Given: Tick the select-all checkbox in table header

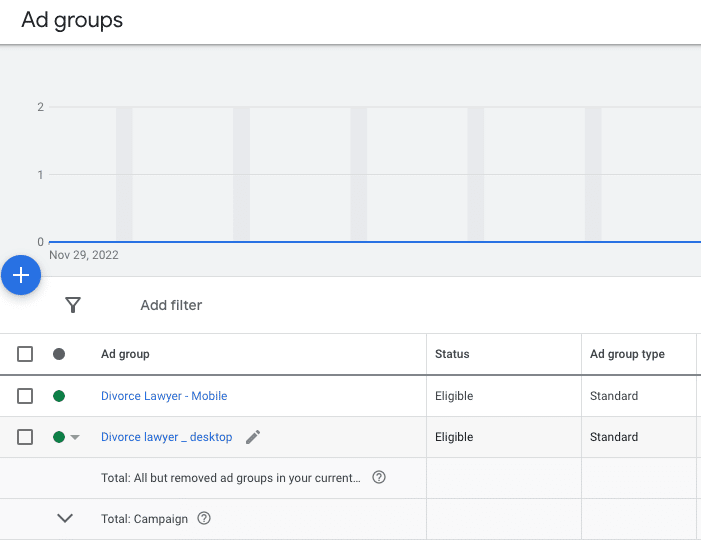Looking at the screenshot, I should (25, 354).
